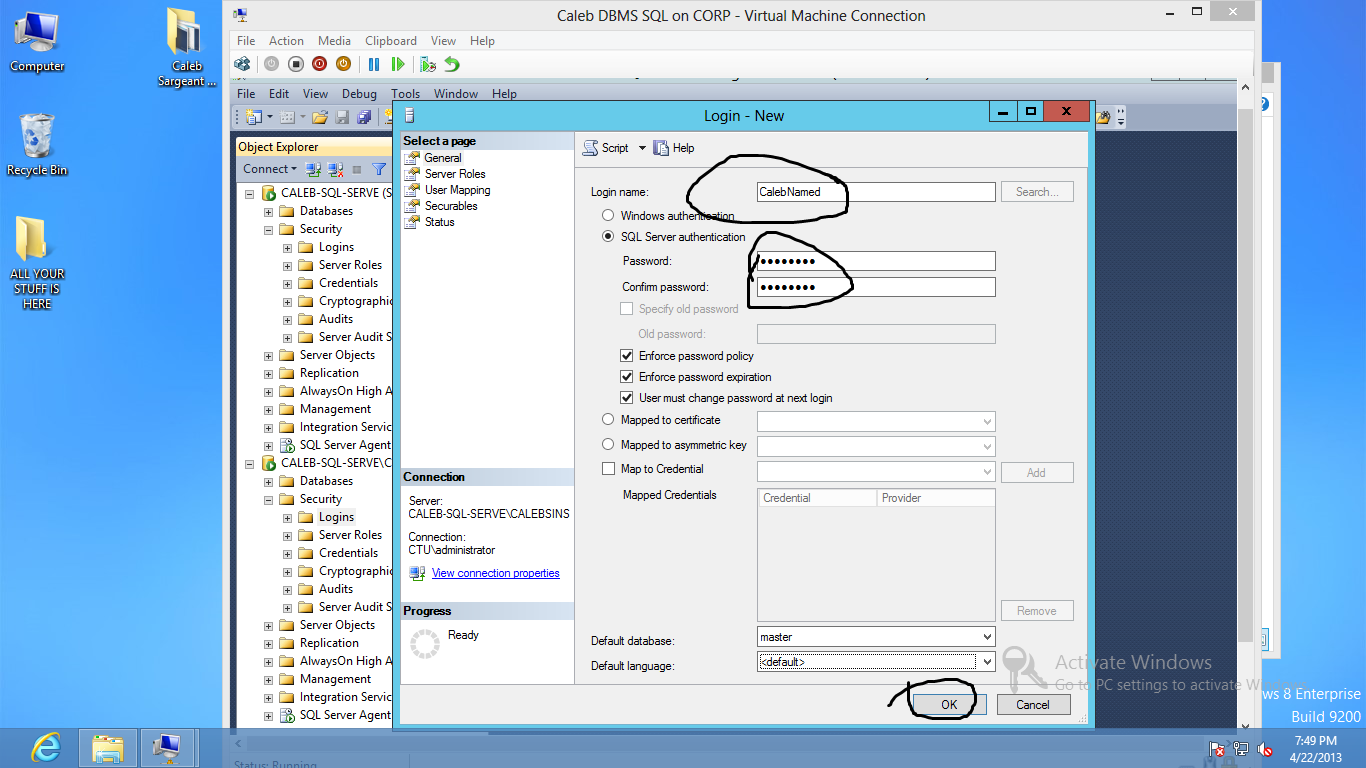1366x768 pixels.
Task: Open the Default database dropdown
Action: coord(987,637)
